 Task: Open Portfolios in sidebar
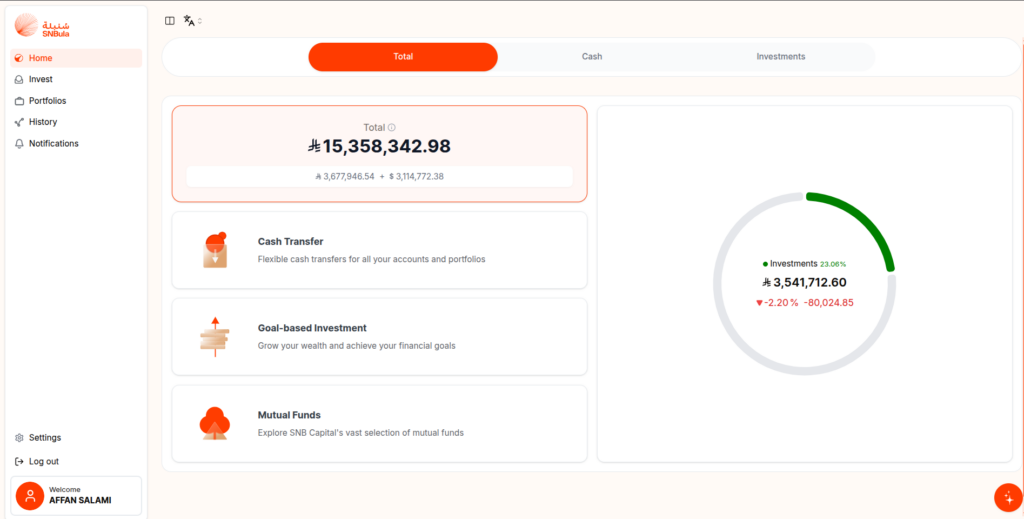76,101
